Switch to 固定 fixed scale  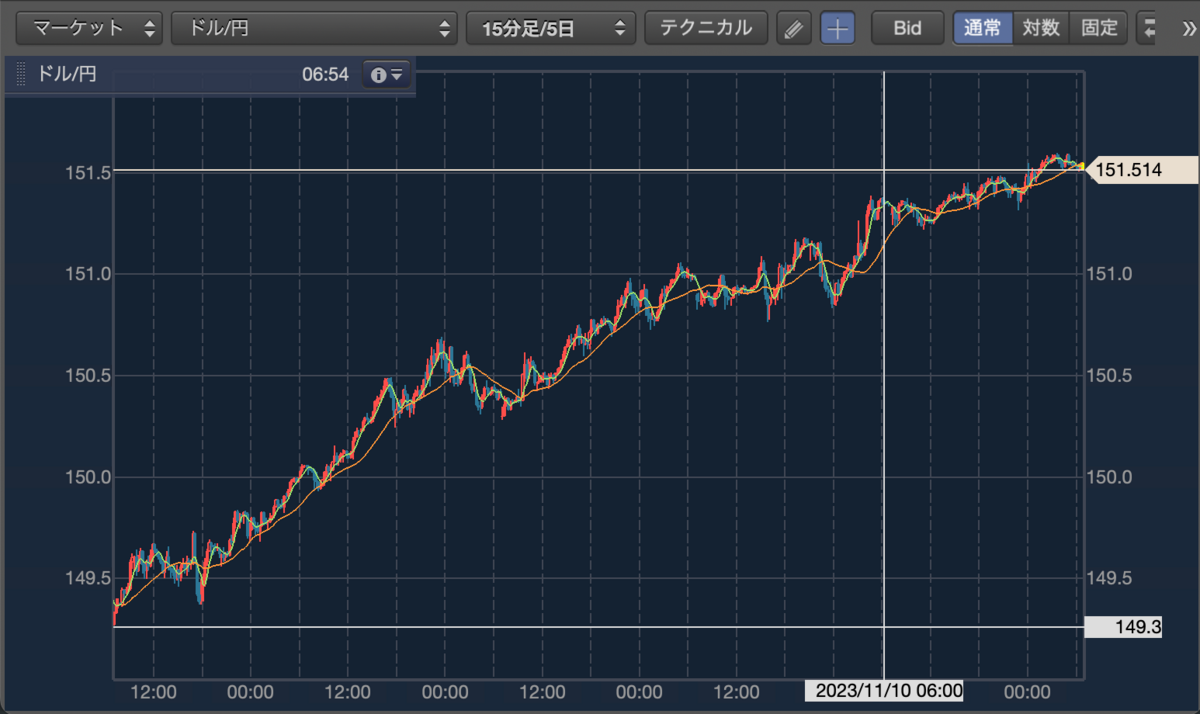tap(1099, 28)
